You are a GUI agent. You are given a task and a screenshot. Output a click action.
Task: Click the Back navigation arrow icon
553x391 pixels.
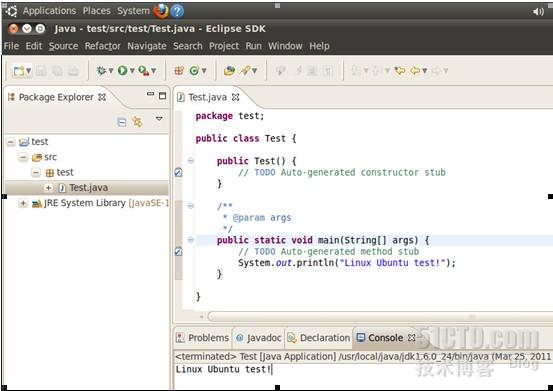(415, 71)
